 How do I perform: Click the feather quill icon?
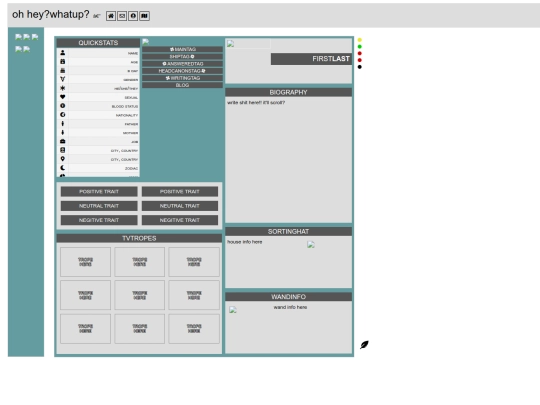(364, 345)
